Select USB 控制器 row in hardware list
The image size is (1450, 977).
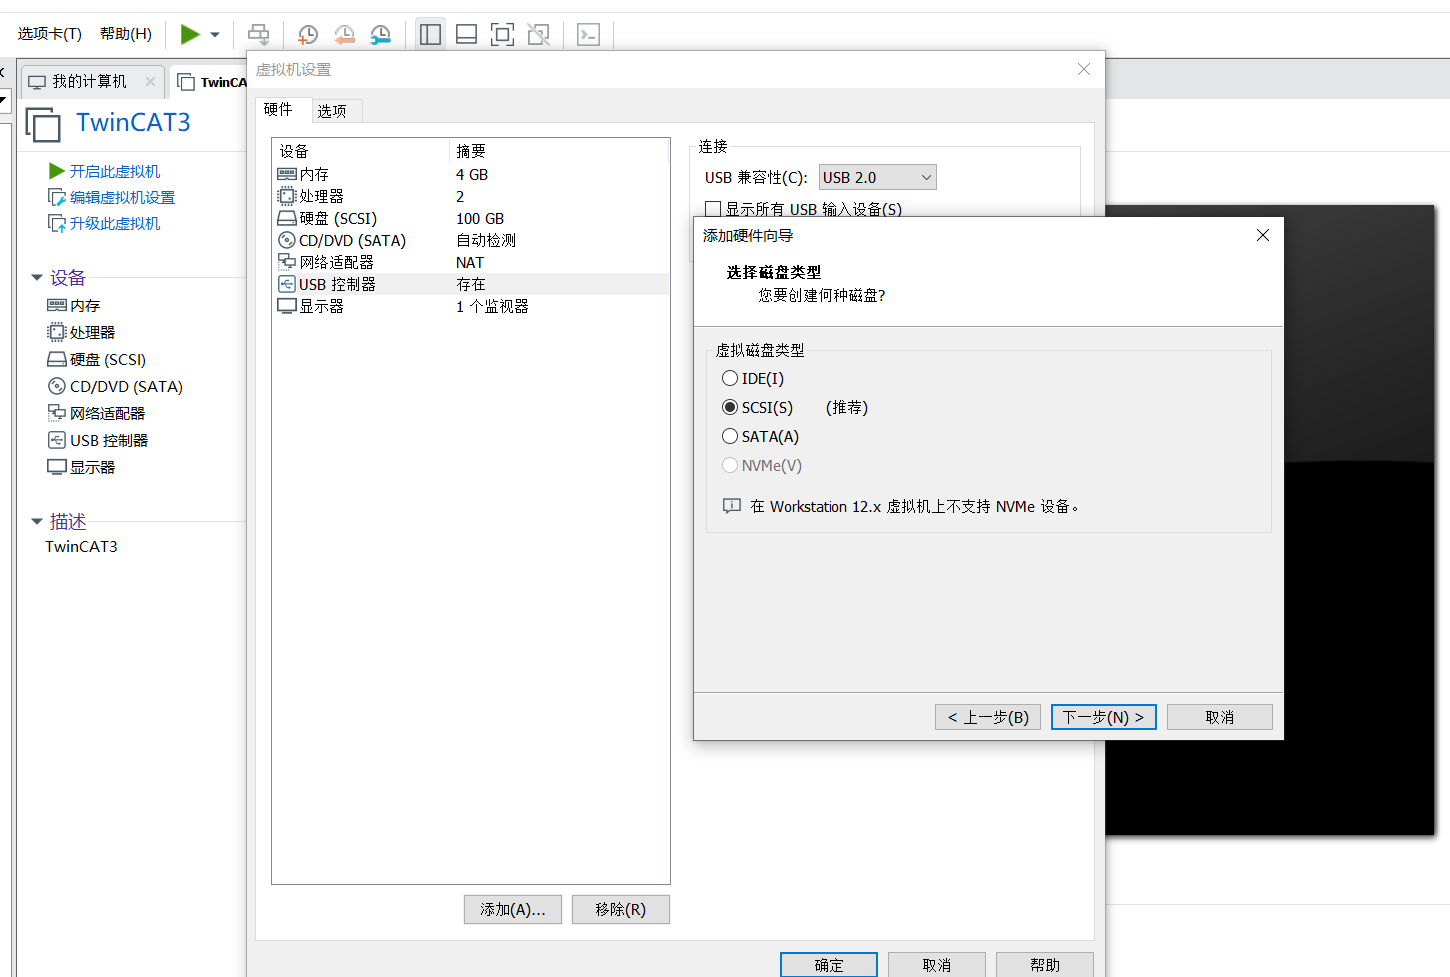[470, 284]
